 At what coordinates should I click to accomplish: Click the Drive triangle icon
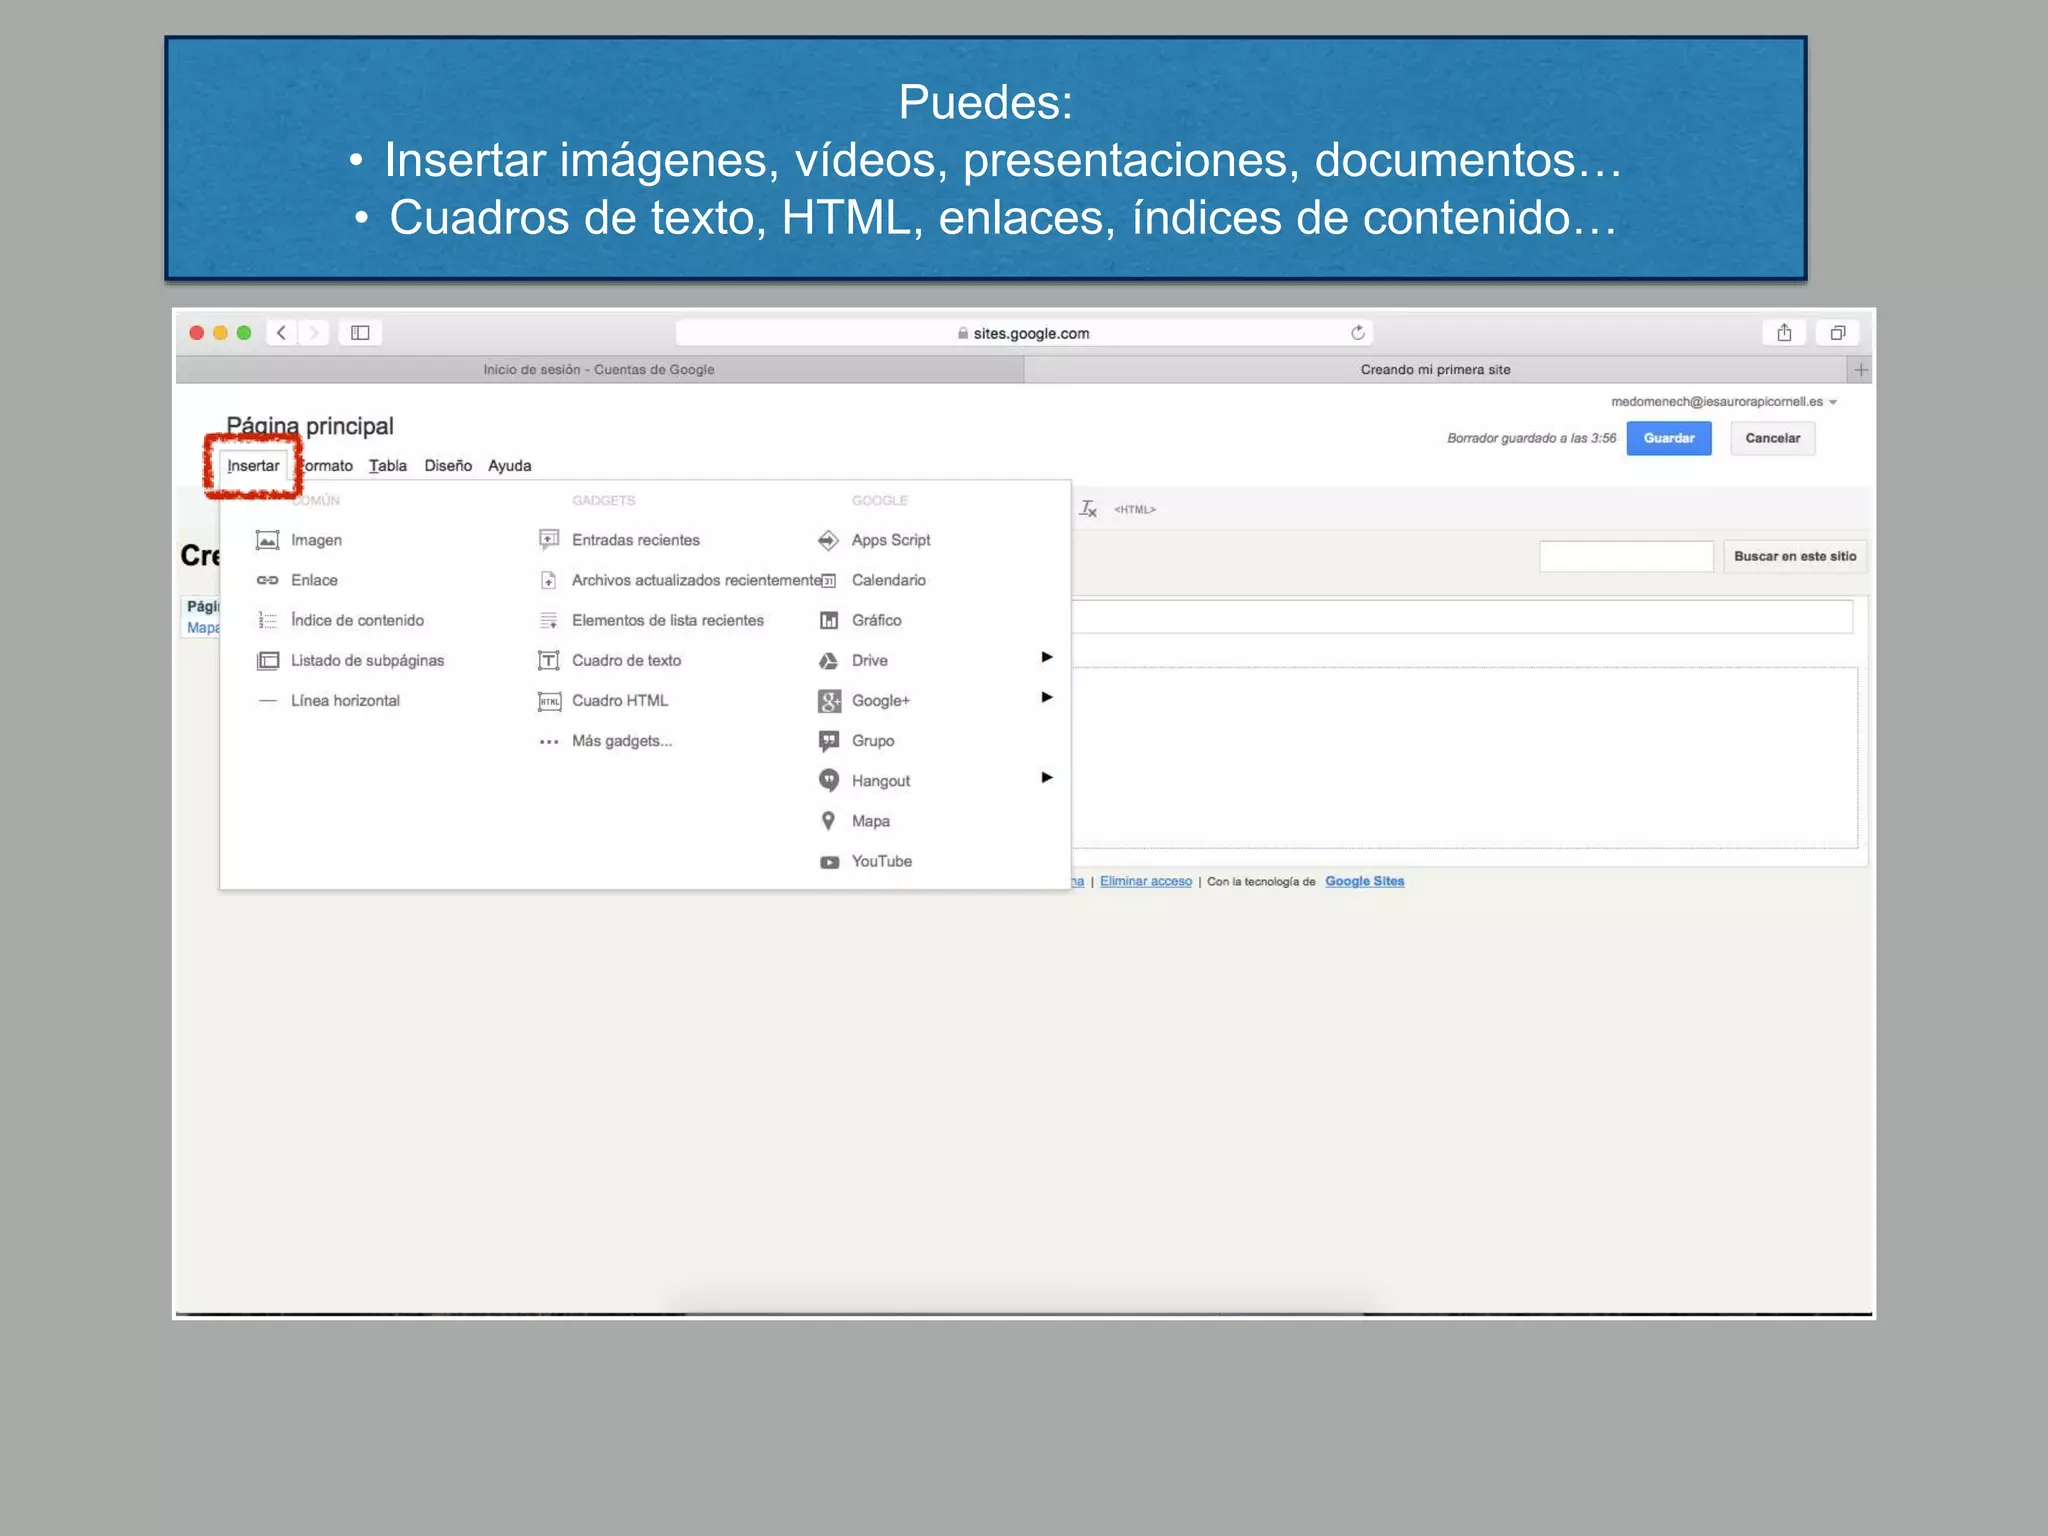coord(828,661)
